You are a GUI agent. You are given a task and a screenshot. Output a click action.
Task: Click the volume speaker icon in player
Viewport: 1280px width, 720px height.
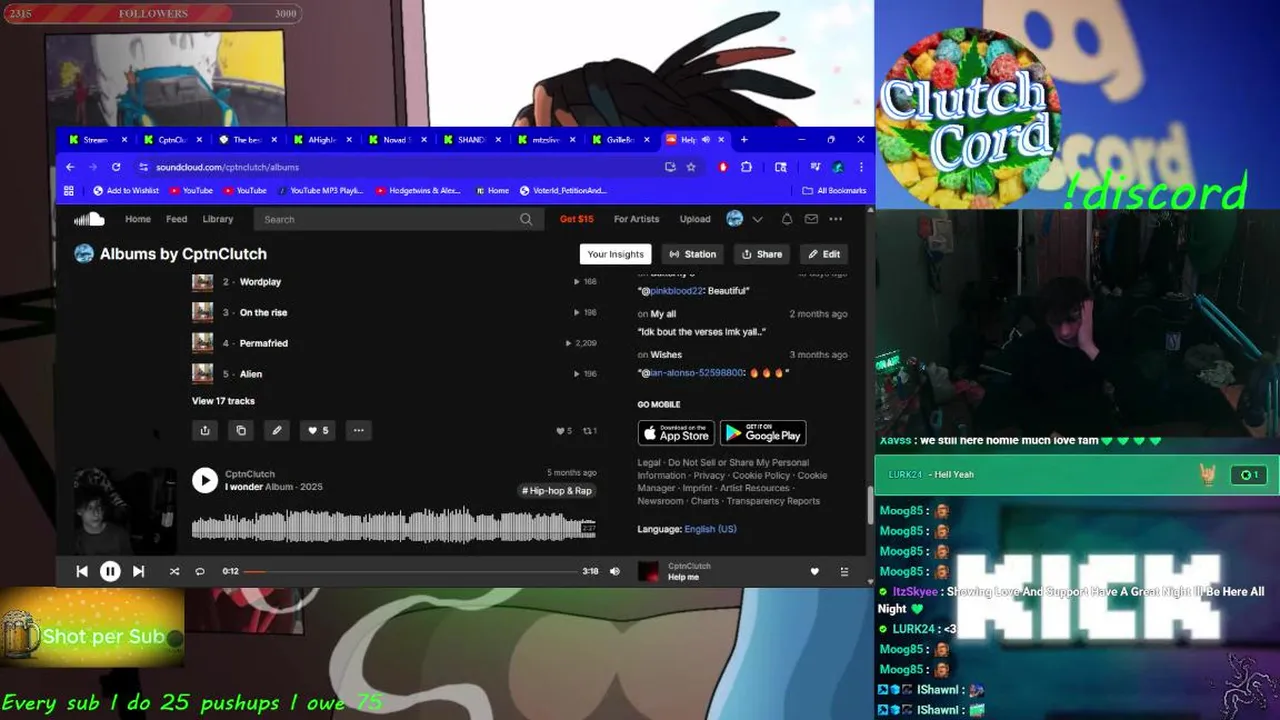(x=615, y=571)
